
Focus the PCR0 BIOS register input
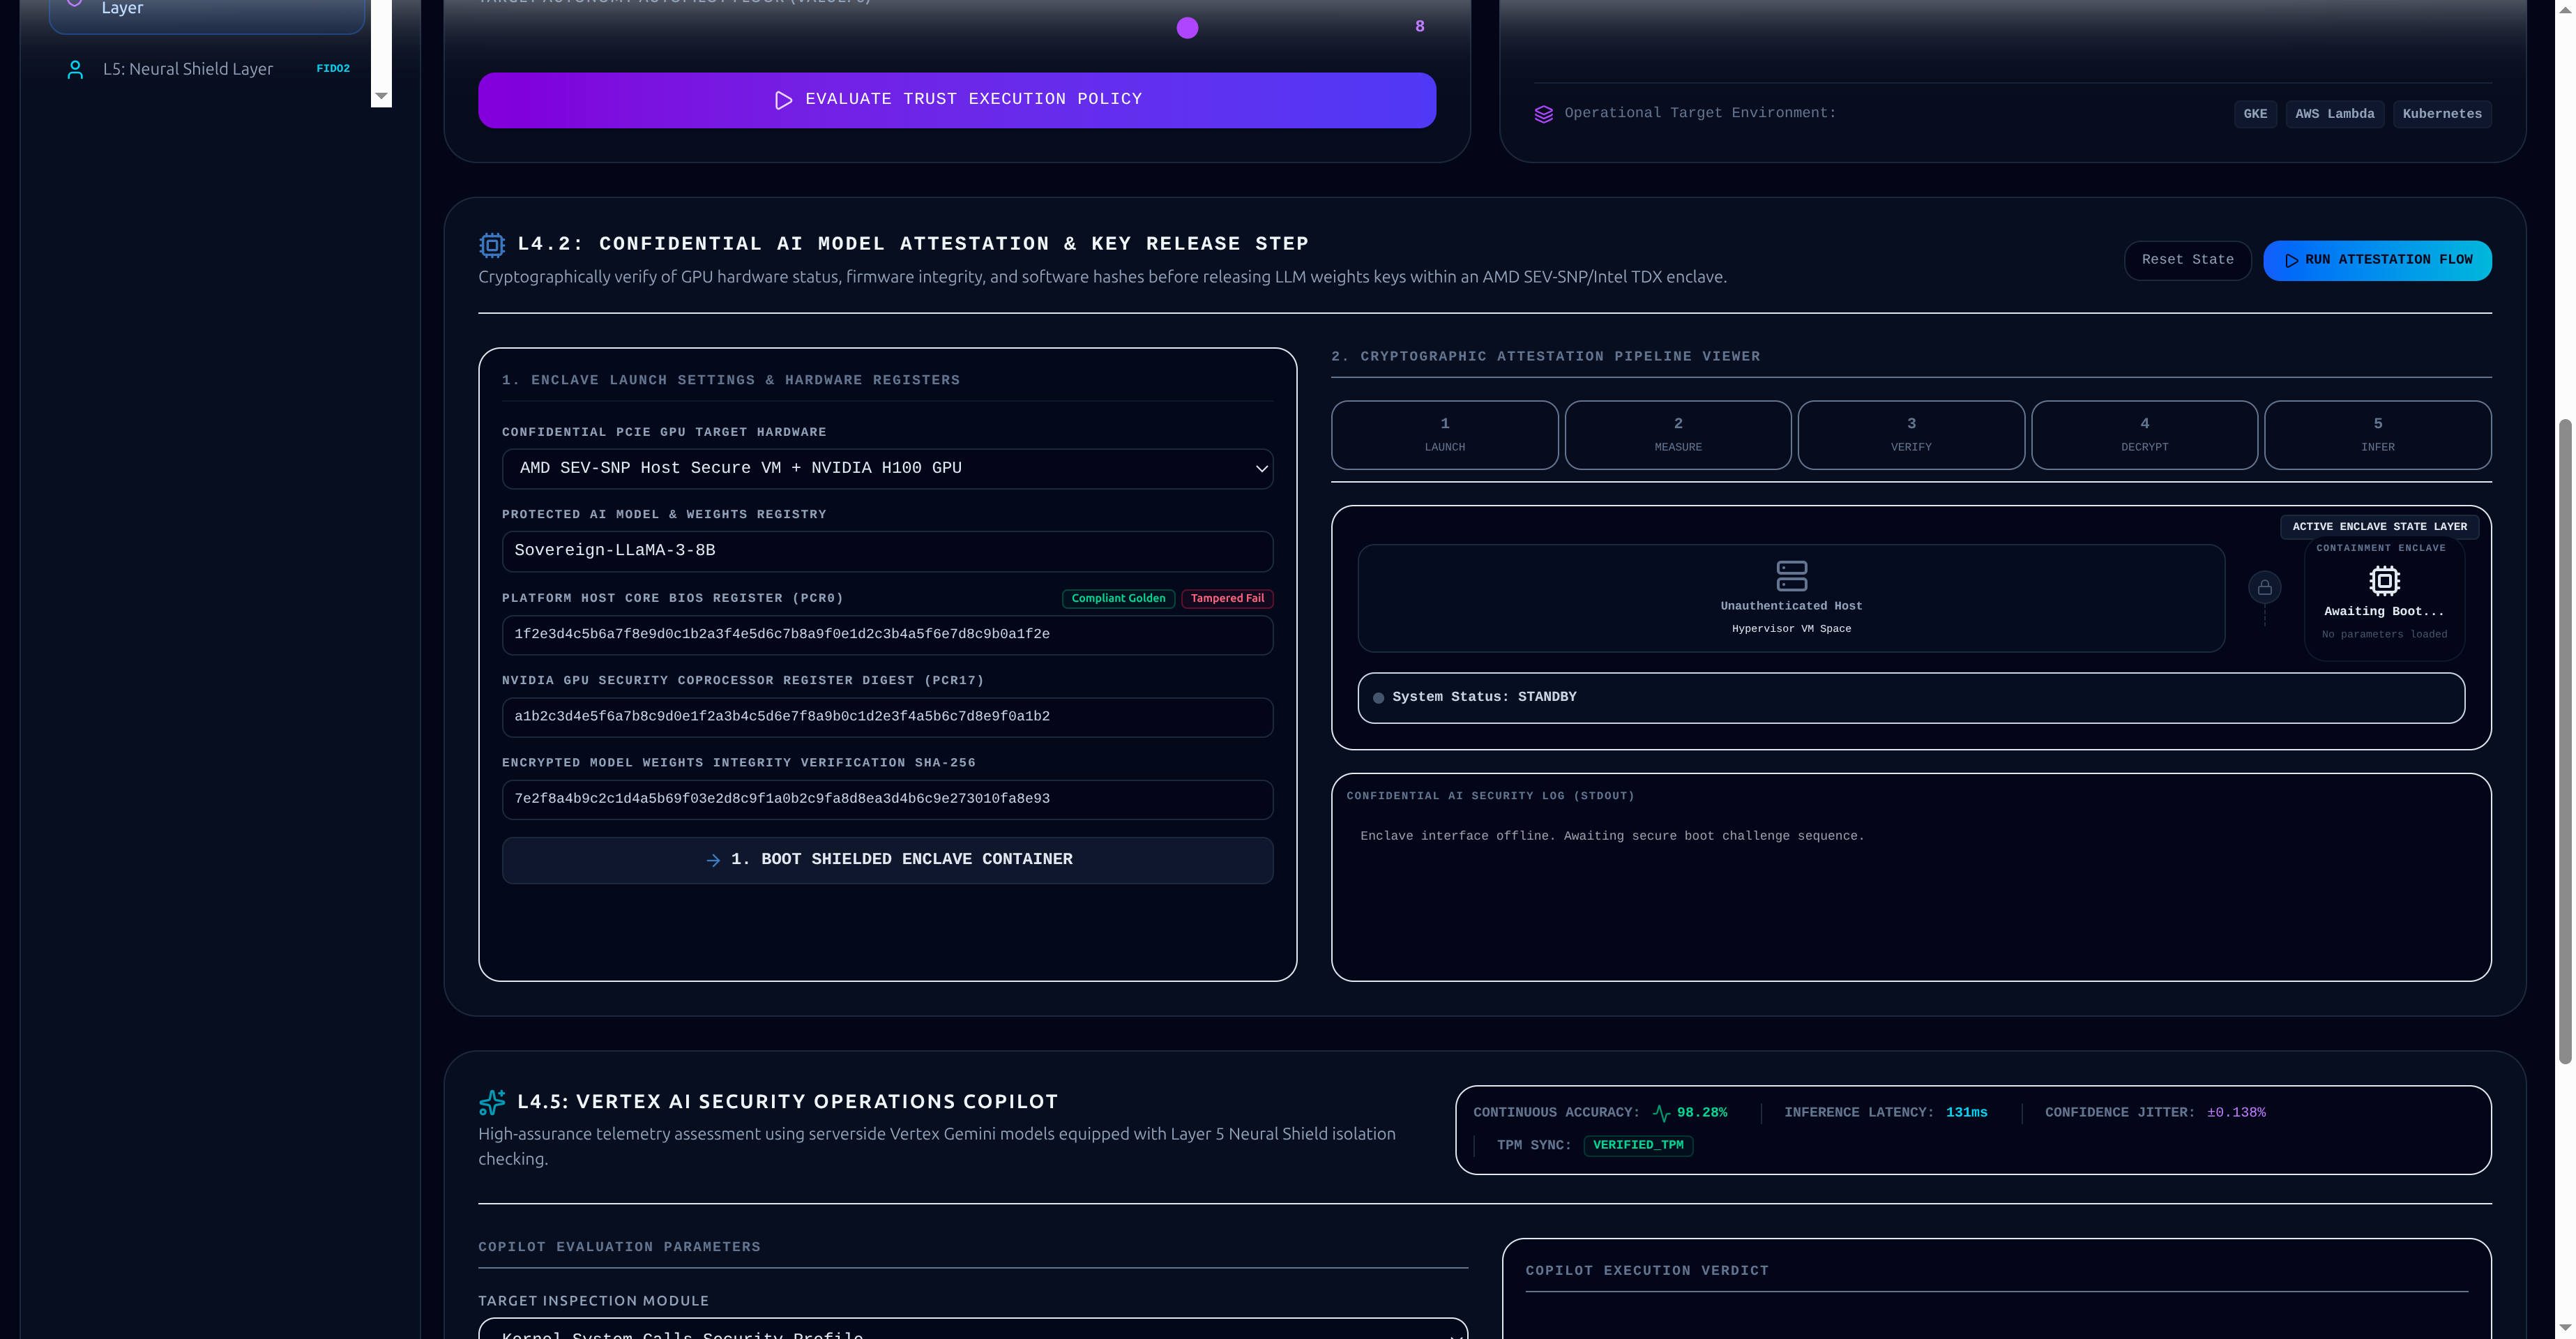coord(887,635)
